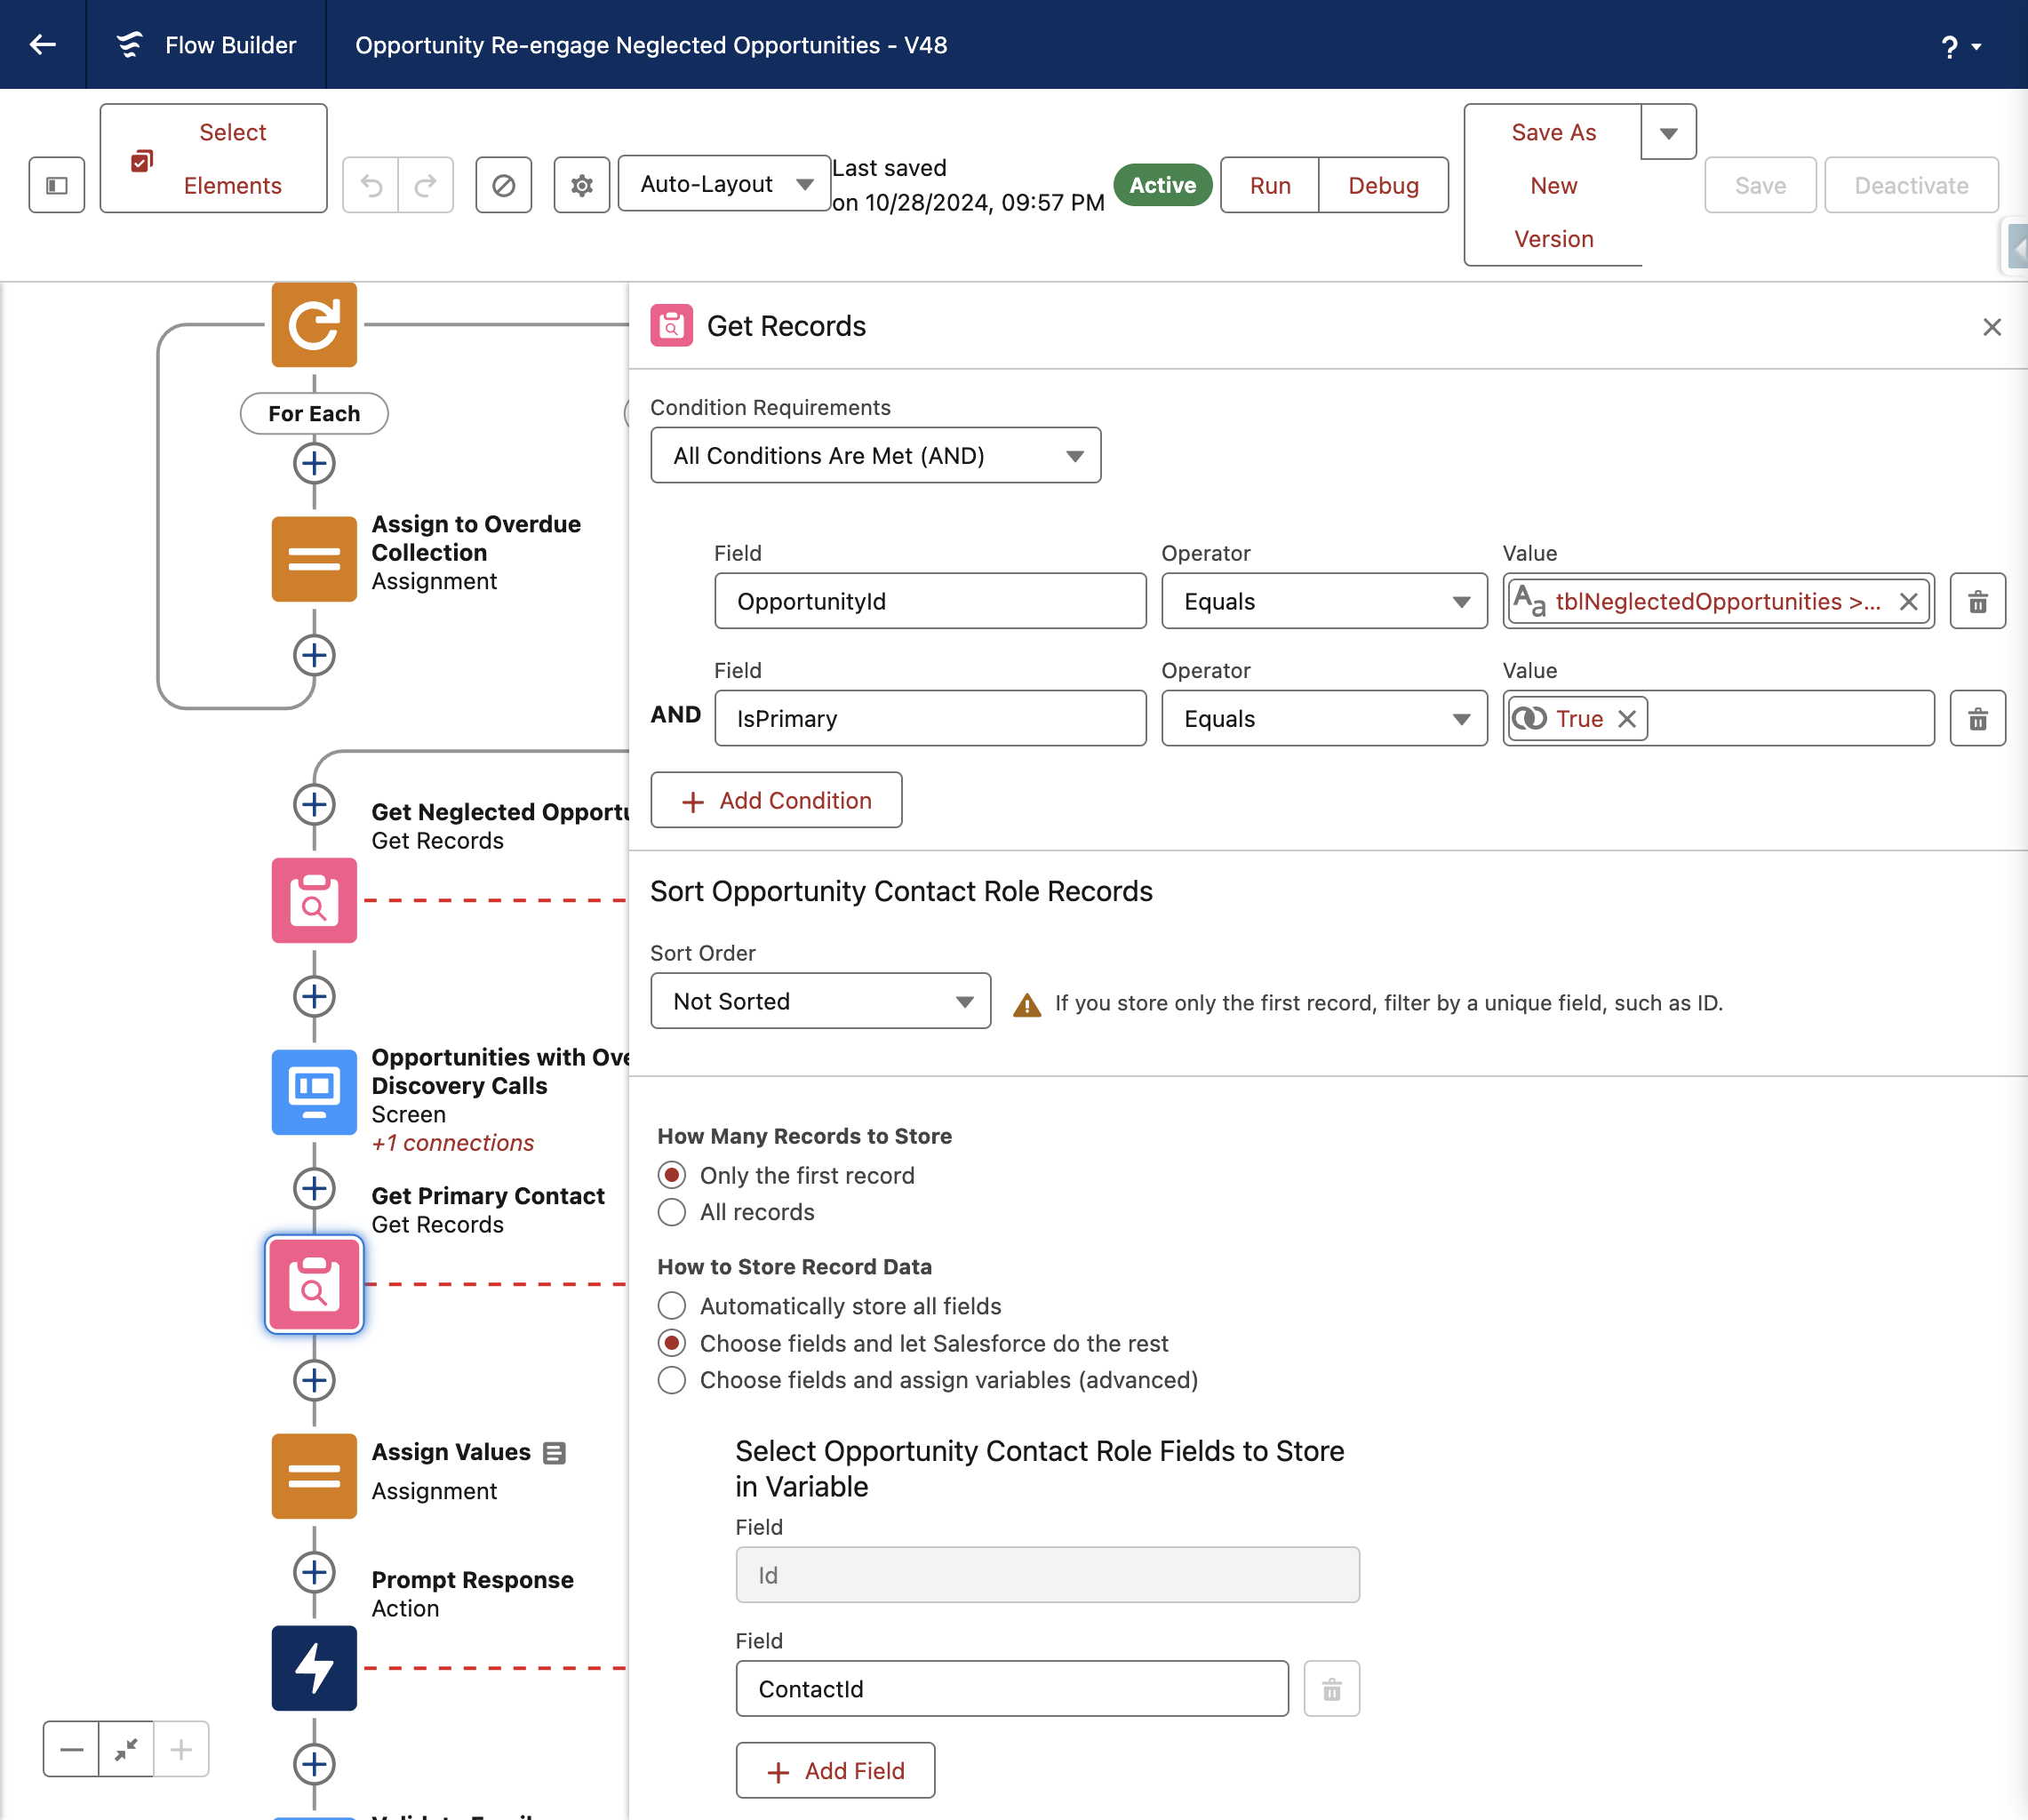Close the Get Records panel
Screen dimensions: 2028x1820
(x=1991, y=327)
